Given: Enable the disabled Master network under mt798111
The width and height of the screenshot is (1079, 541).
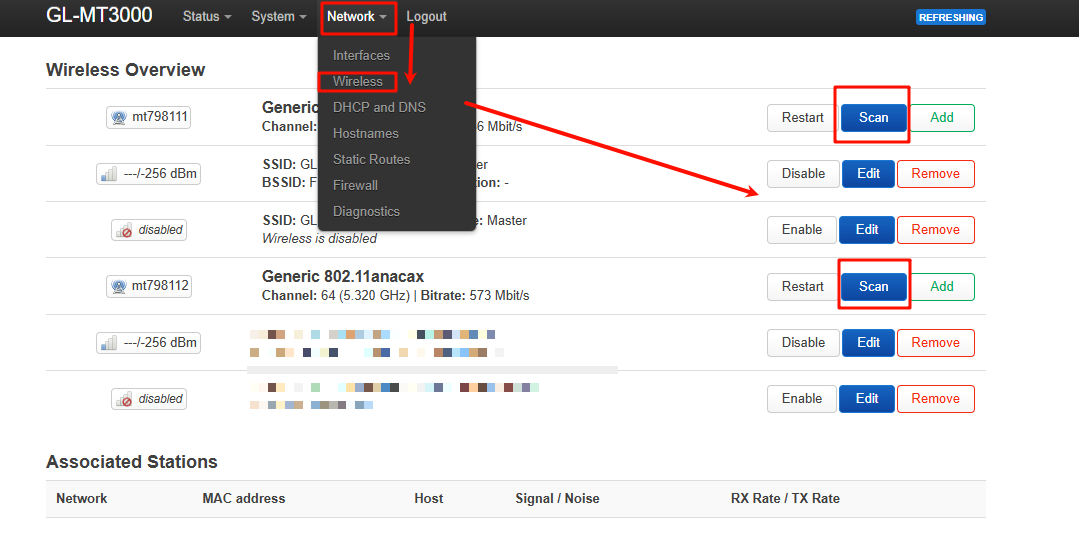Looking at the screenshot, I should tap(801, 229).
